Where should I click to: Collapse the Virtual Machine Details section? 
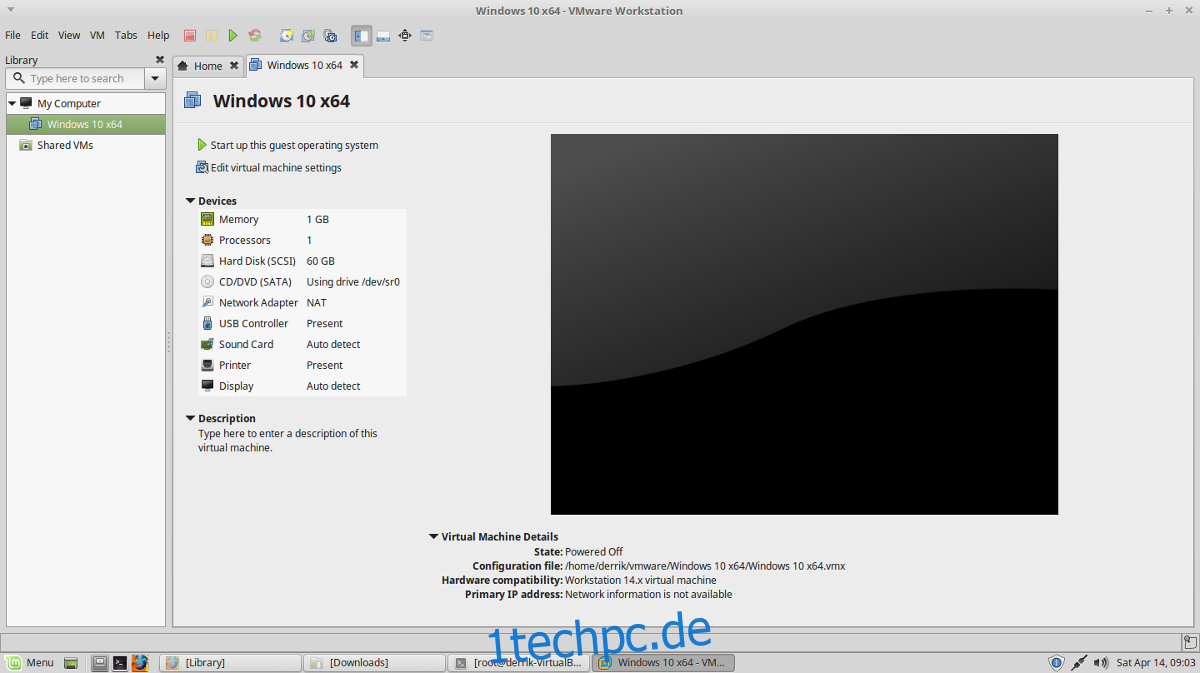(x=433, y=537)
